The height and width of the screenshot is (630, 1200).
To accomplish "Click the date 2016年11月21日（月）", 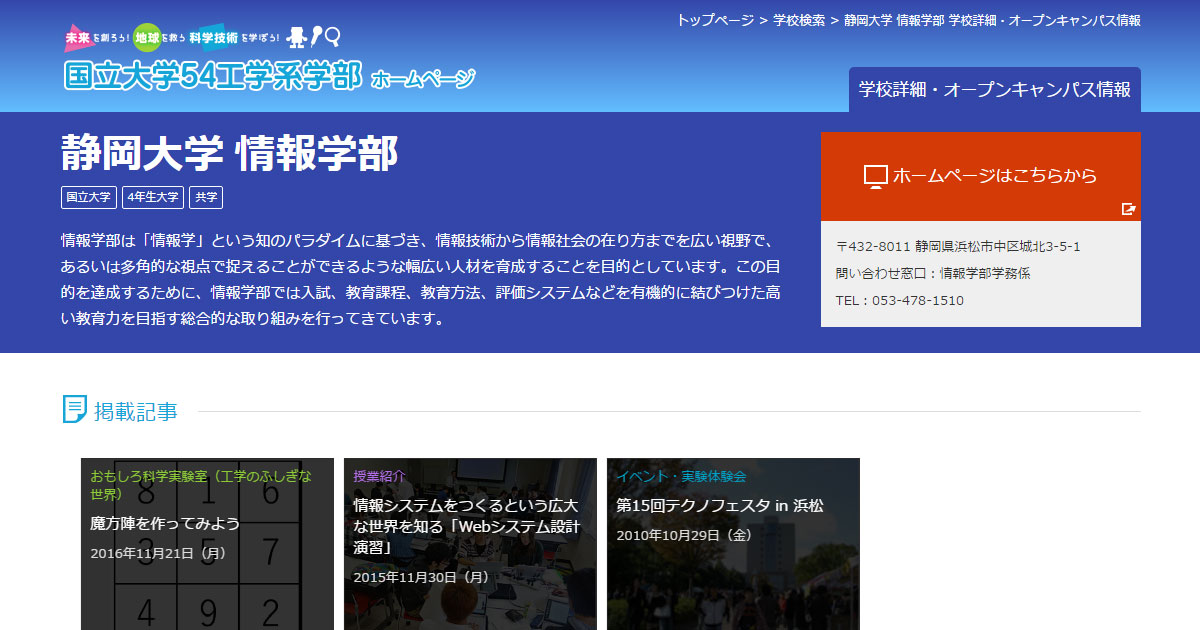I will 159,552.
